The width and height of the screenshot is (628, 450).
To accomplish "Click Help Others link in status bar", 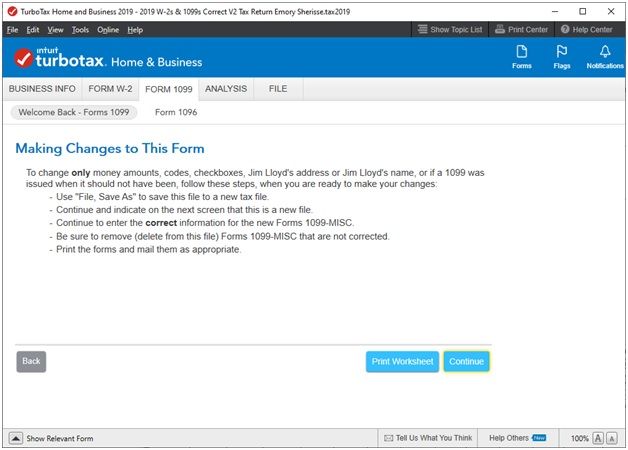I will (x=509, y=438).
